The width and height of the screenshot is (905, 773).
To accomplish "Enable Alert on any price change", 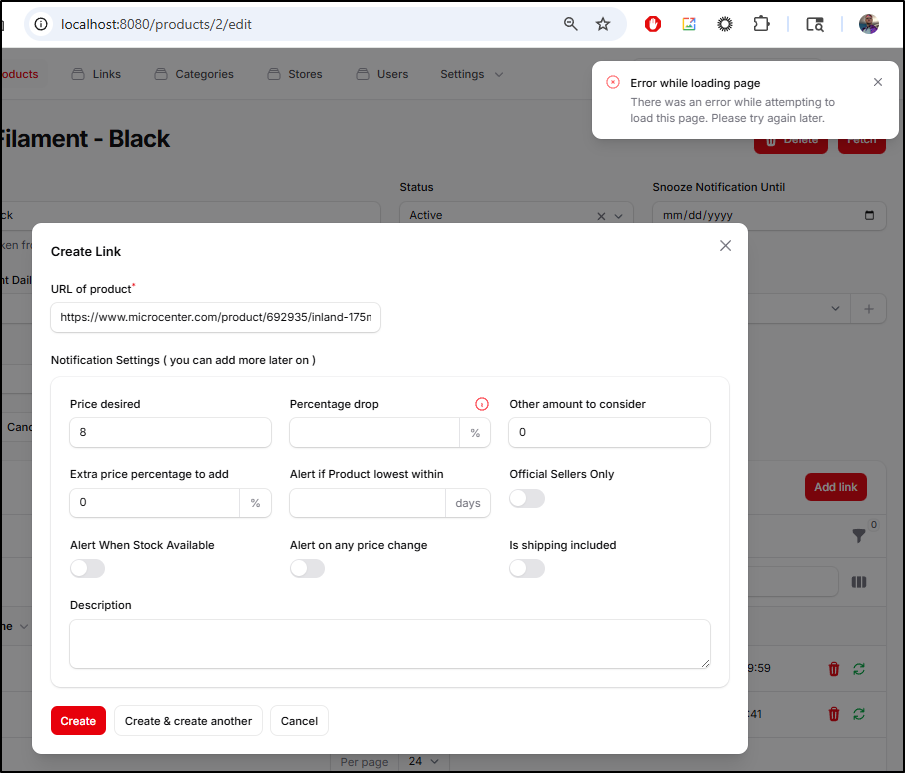I will 307,568.
